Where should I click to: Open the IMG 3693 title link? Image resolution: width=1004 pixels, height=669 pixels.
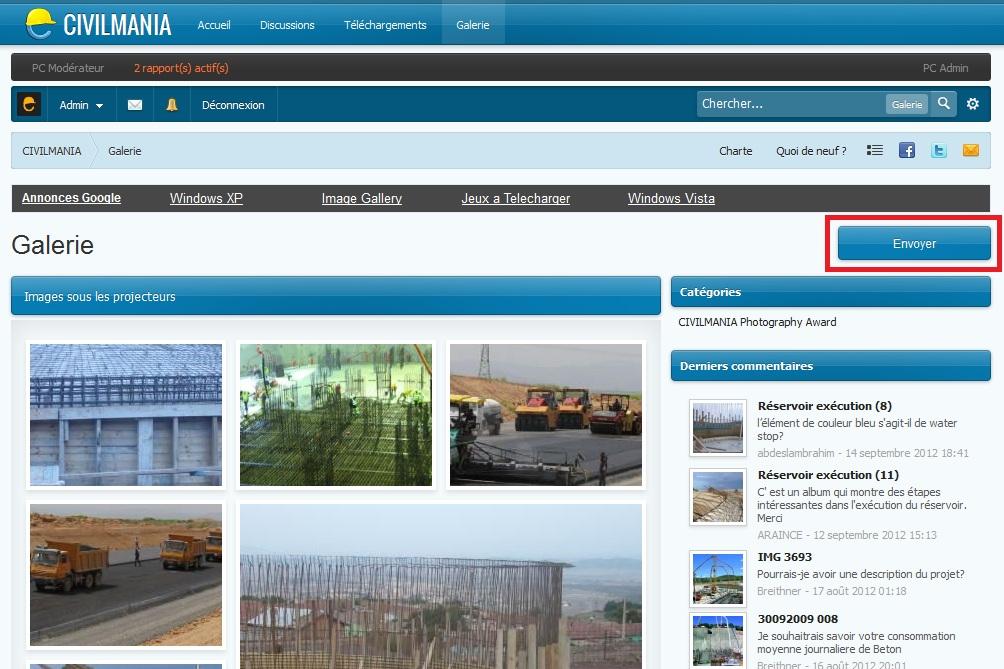[x=784, y=557]
